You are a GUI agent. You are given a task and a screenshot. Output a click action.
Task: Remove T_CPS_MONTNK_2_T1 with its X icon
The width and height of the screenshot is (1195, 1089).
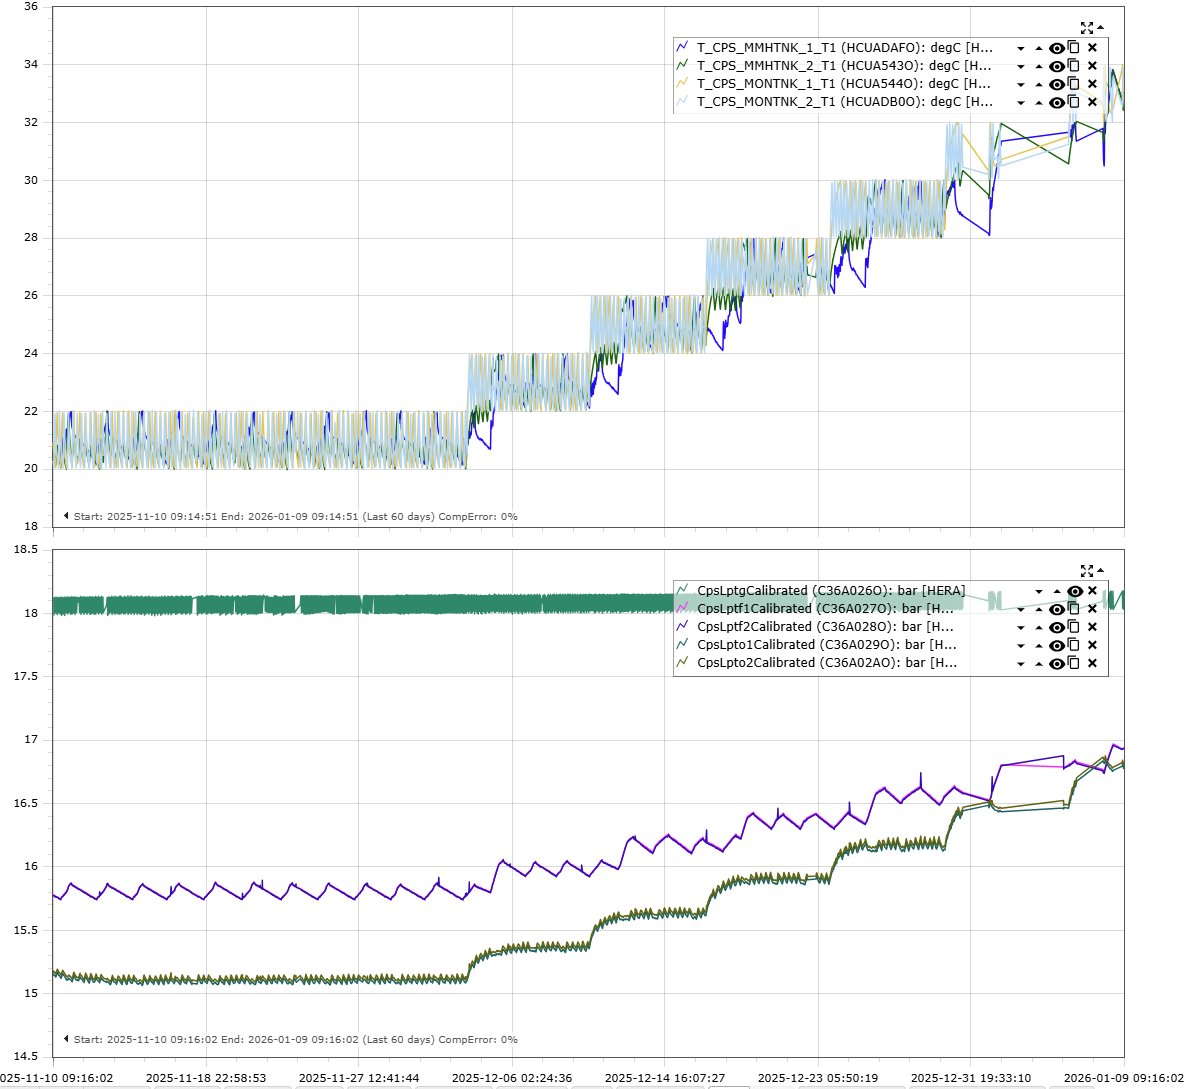click(1092, 102)
